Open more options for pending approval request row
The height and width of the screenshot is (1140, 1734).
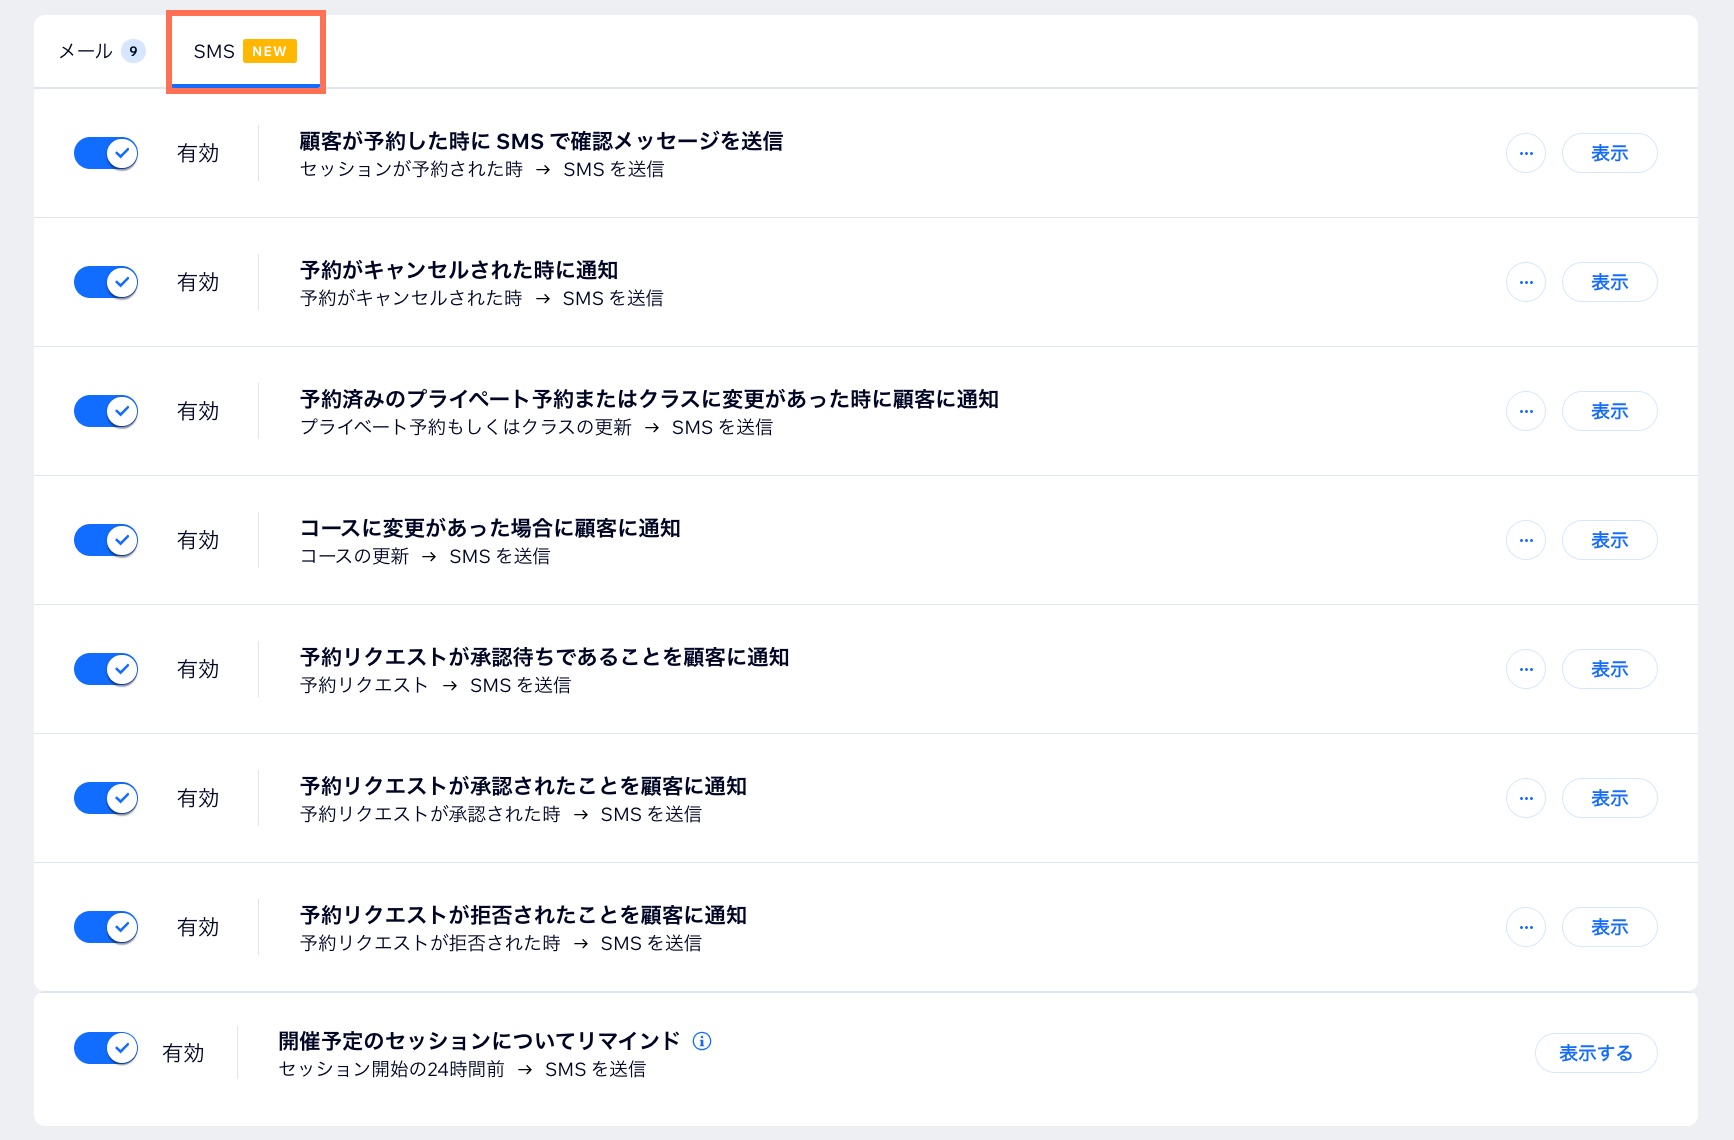click(x=1526, y=669)
